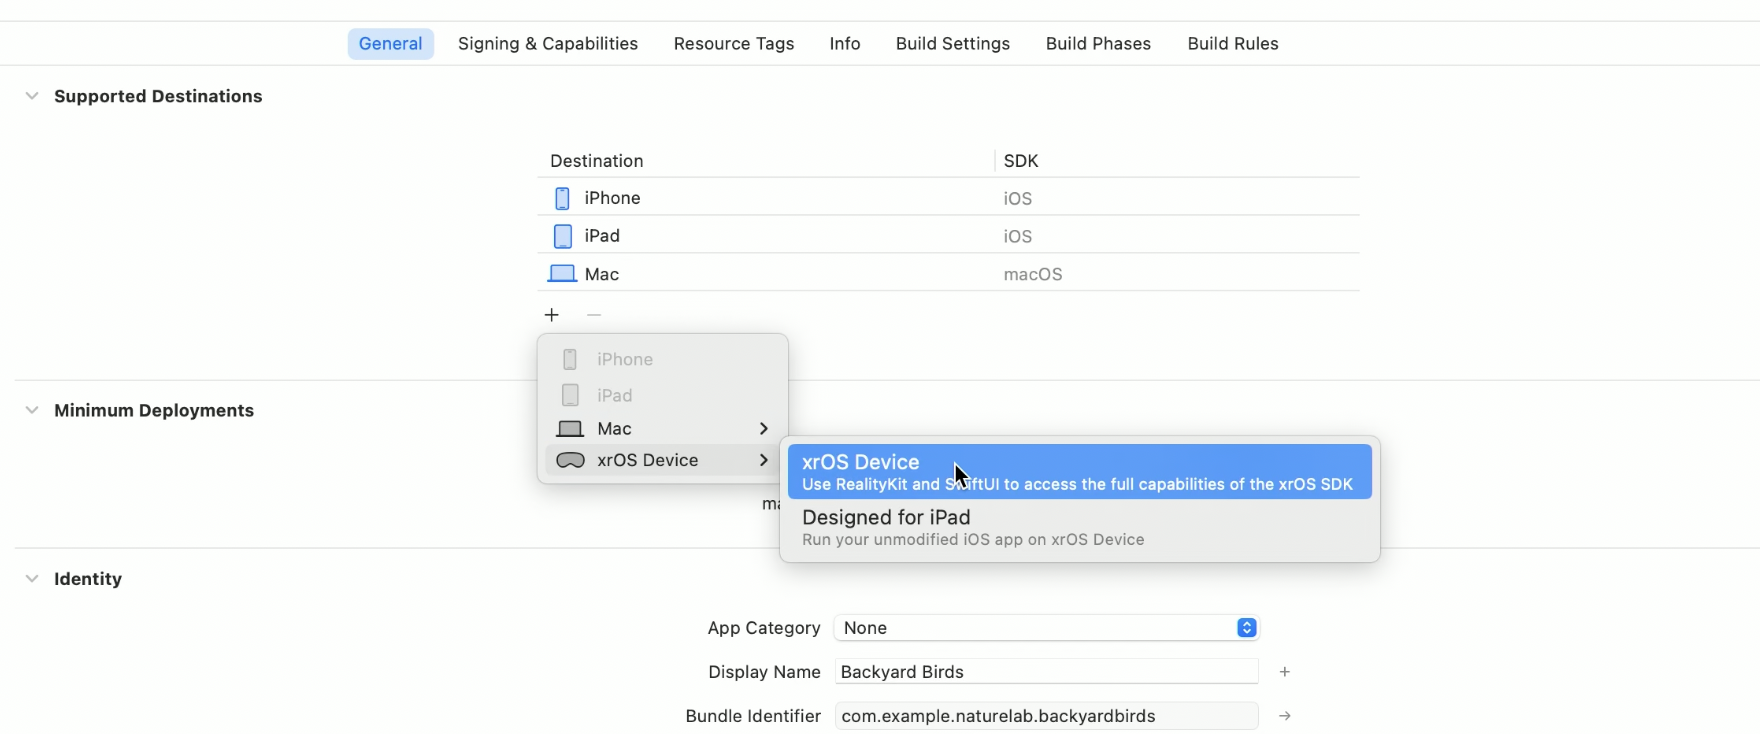
Task: Select the iPad destination row icon
Action: (x=563, y=236)
